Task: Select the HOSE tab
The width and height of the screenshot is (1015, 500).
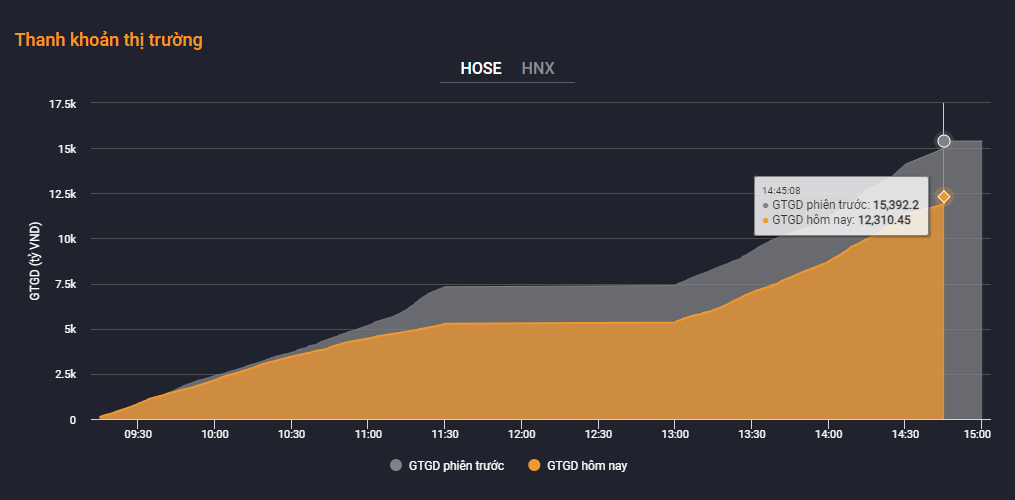Action: tap(481, 69)
